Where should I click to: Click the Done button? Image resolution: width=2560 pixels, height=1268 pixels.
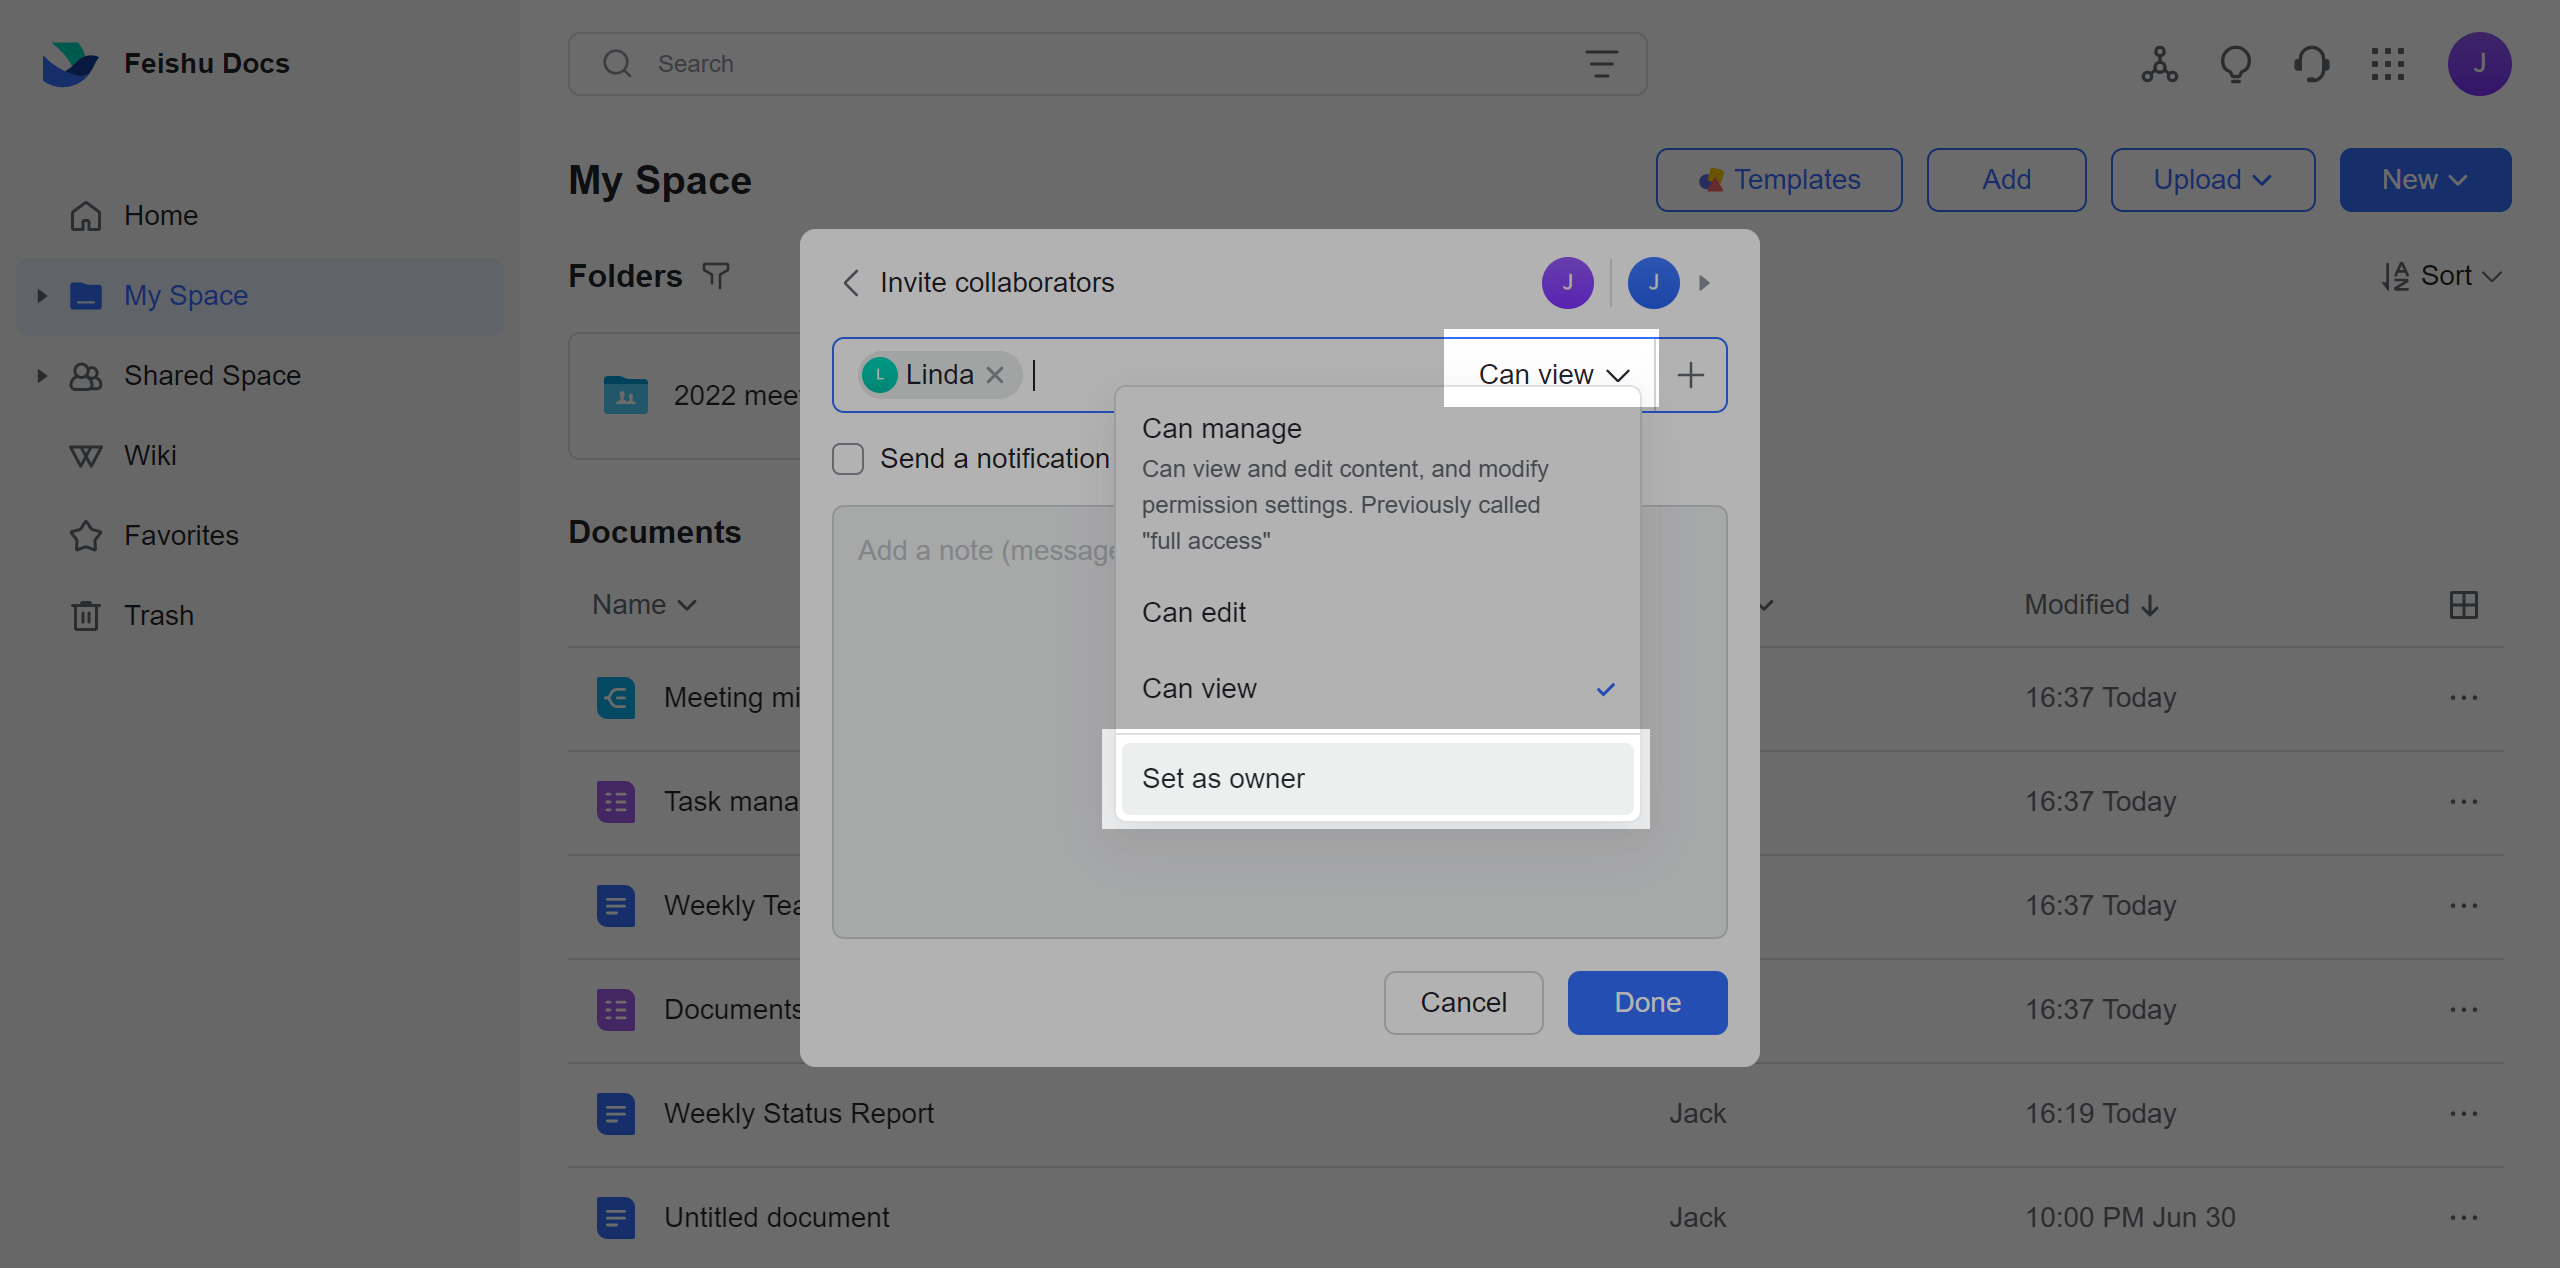(1646, 1002)
